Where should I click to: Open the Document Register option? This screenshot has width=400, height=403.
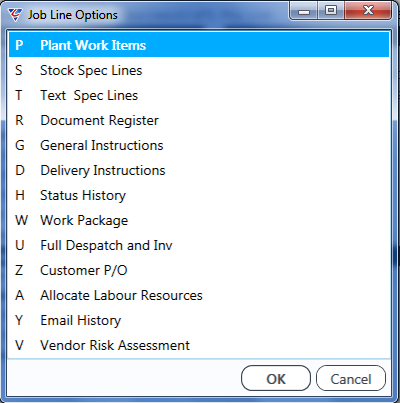click(199, 120)
